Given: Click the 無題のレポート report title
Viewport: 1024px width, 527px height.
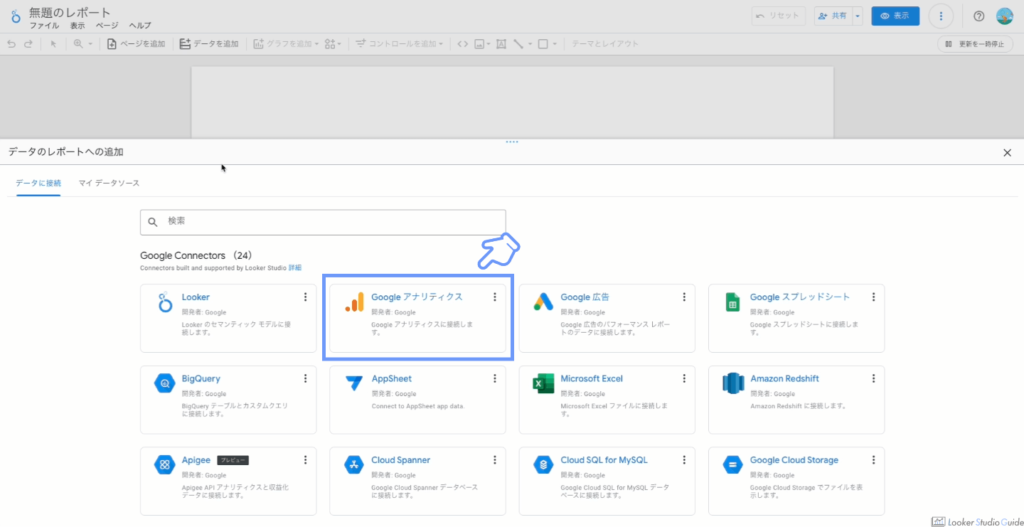Looking at the screenshot, I should coord(70,12).
